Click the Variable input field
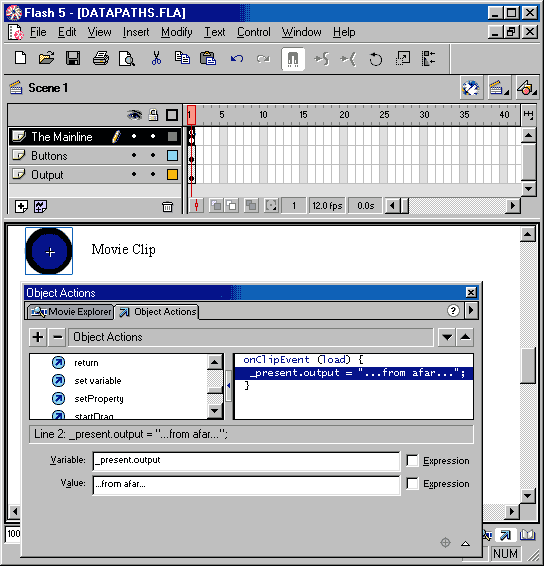Image resolution: width=544 pixels, height=566 pixels. click(x=246, y=461)
